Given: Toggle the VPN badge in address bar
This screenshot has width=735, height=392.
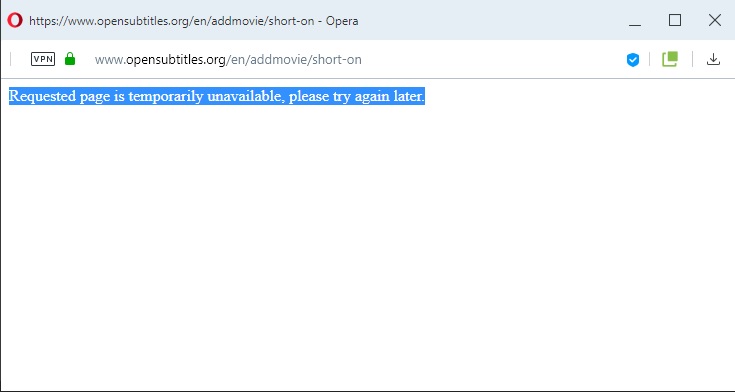Looking at the screenshot, I should point(43,59).
